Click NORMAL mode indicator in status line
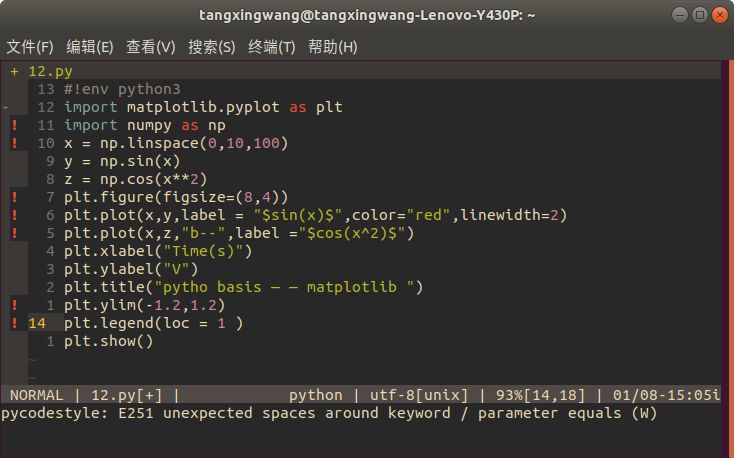The width and height of the screenshot is (734, 458). click(37, 395)
